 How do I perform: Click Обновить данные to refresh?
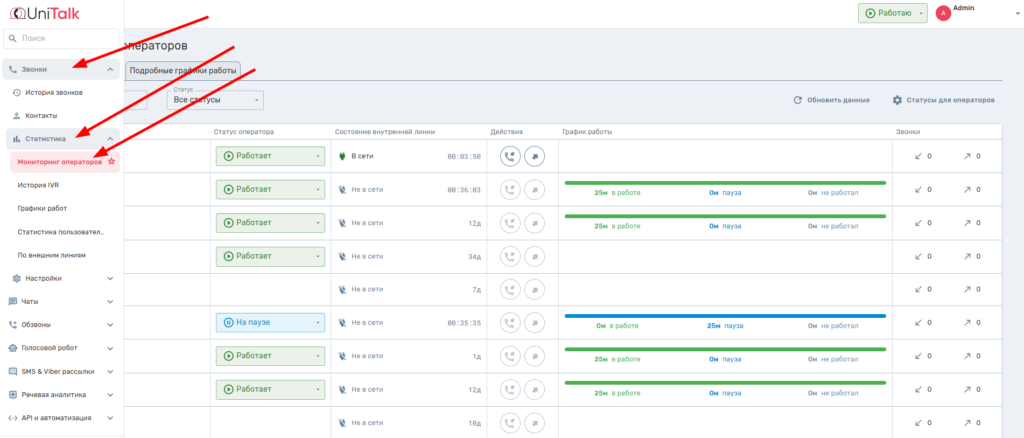832,100
